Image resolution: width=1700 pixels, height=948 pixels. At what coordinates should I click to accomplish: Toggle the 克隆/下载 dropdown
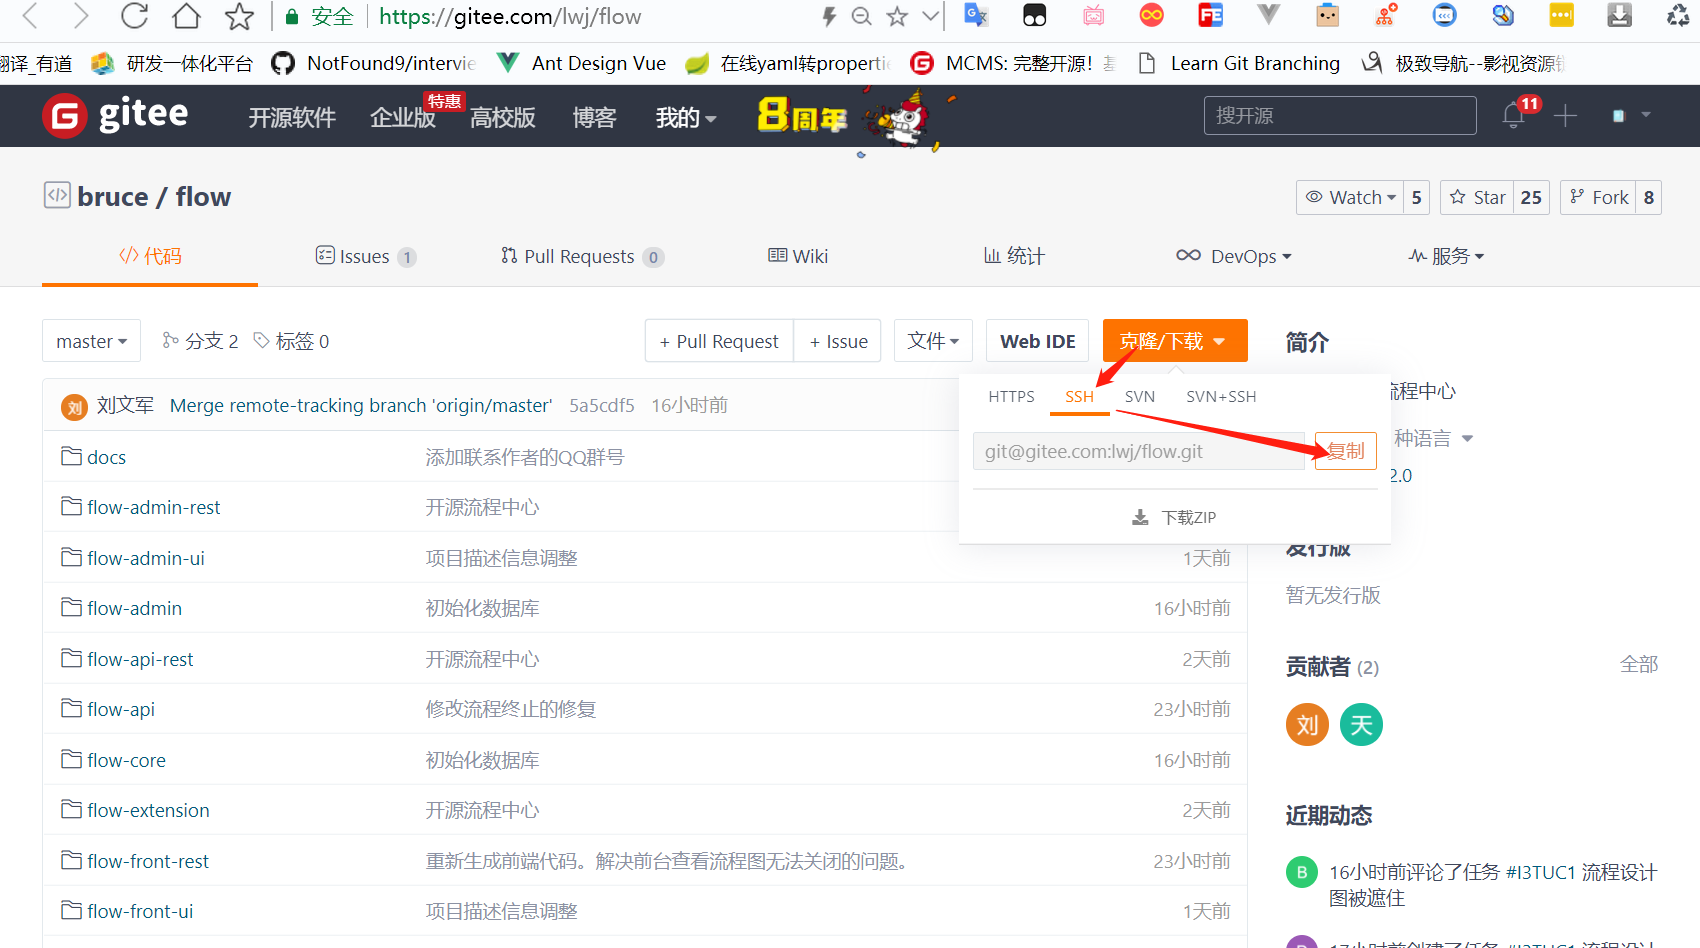[x=1175, y=341]
